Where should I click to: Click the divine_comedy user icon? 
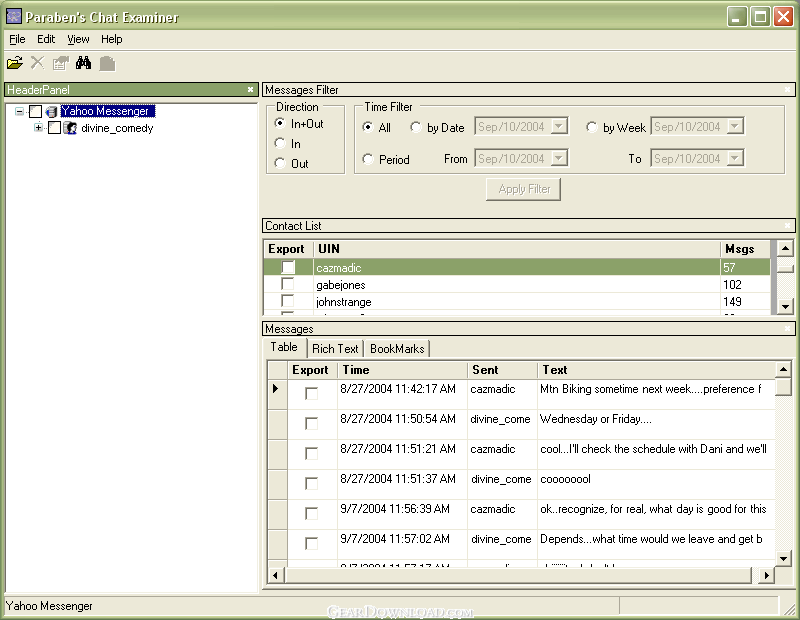point(70,128)
